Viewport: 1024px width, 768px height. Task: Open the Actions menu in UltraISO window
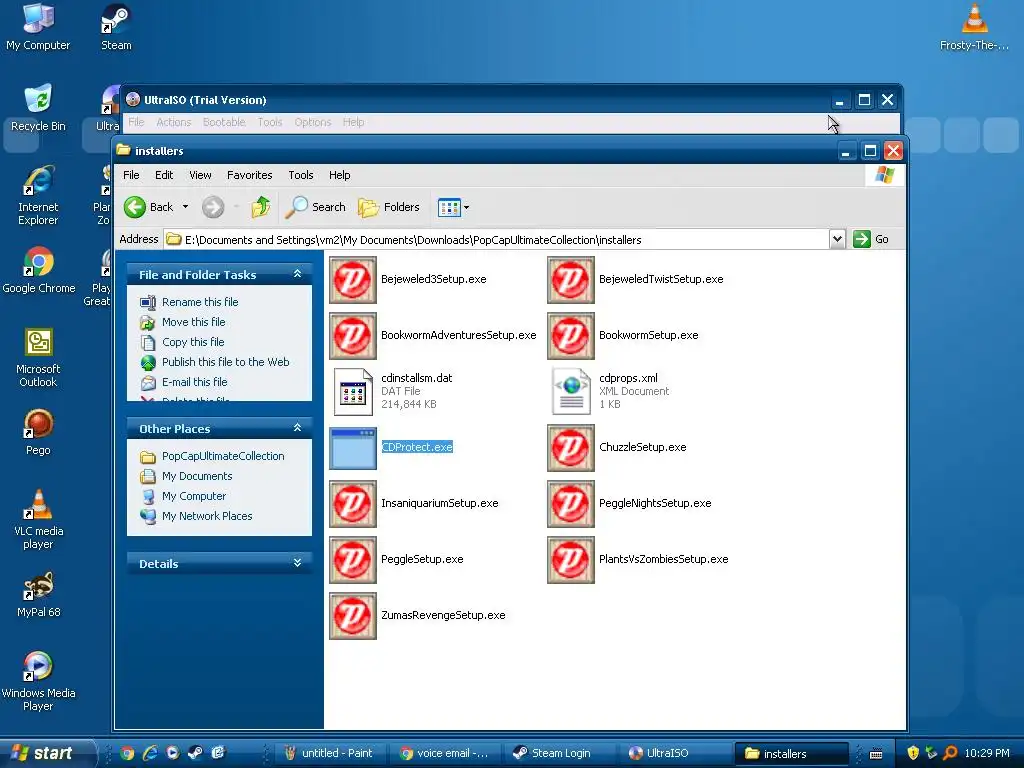(x=173, y=122)
